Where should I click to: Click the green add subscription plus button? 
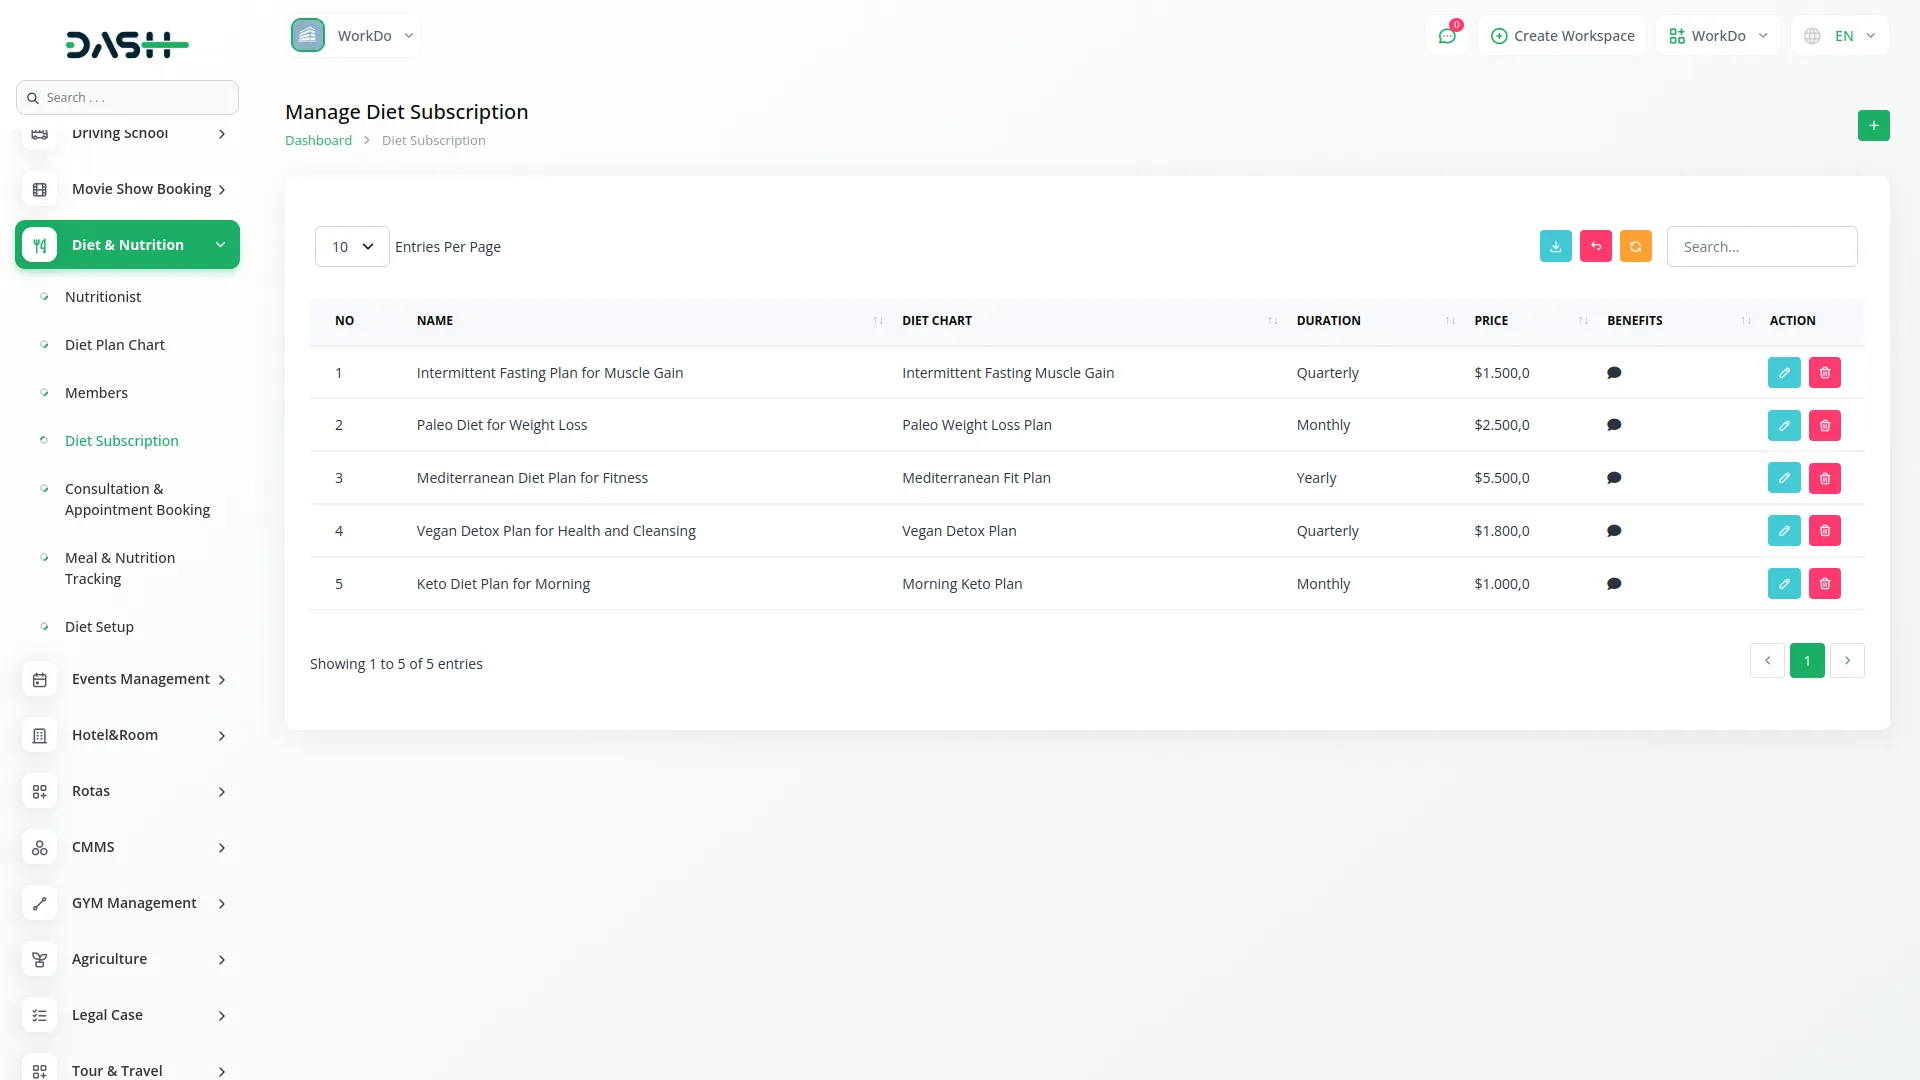point(1873,126)
